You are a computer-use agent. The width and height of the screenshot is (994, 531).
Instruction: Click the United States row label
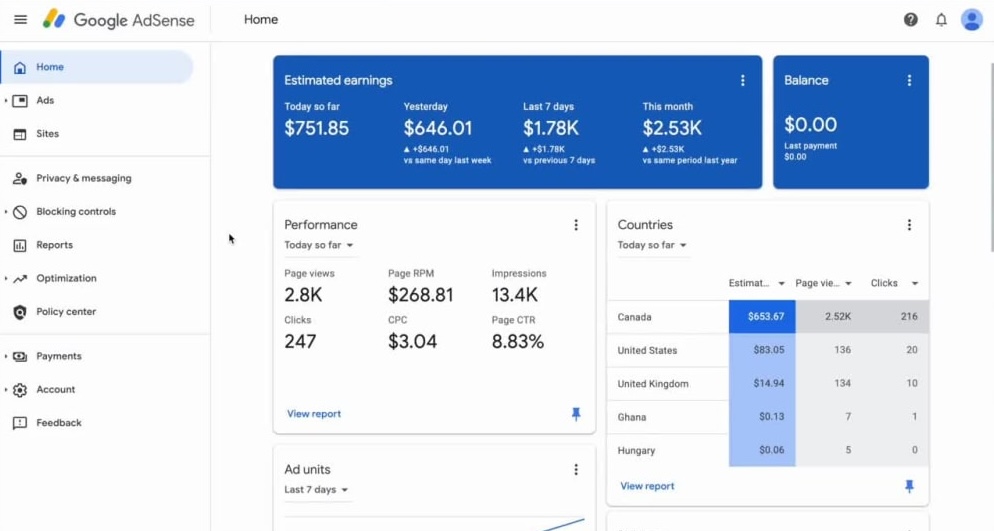647,350
